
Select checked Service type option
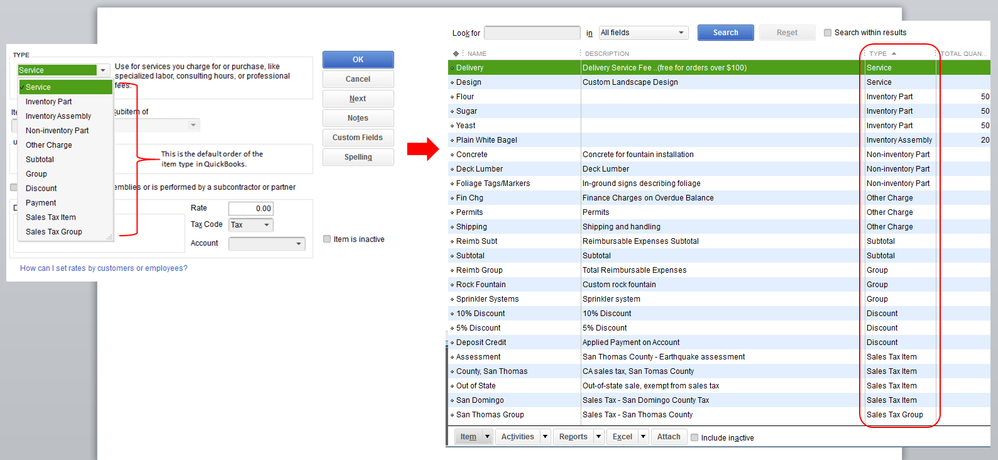click(x=66, y=87)
